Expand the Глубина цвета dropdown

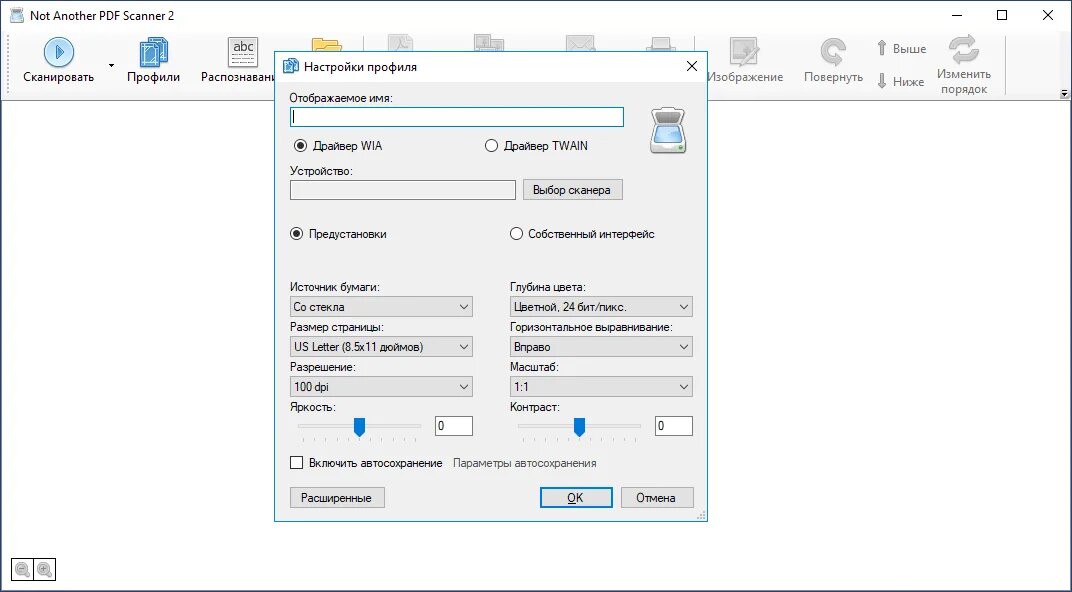pyautogui.click(x=601, y=307)
